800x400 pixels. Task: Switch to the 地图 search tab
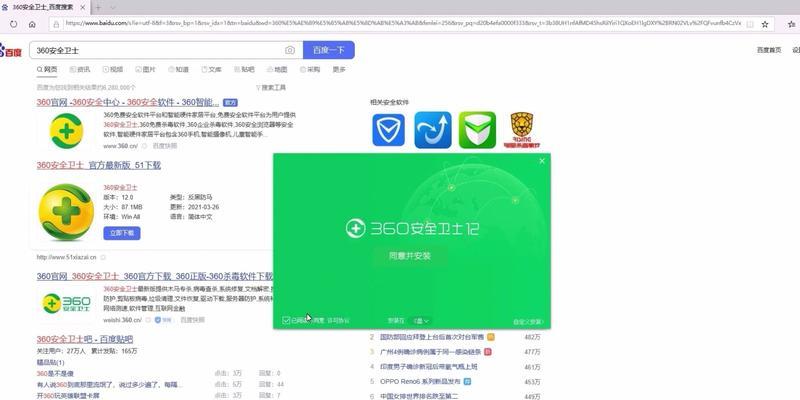point(277,69)
